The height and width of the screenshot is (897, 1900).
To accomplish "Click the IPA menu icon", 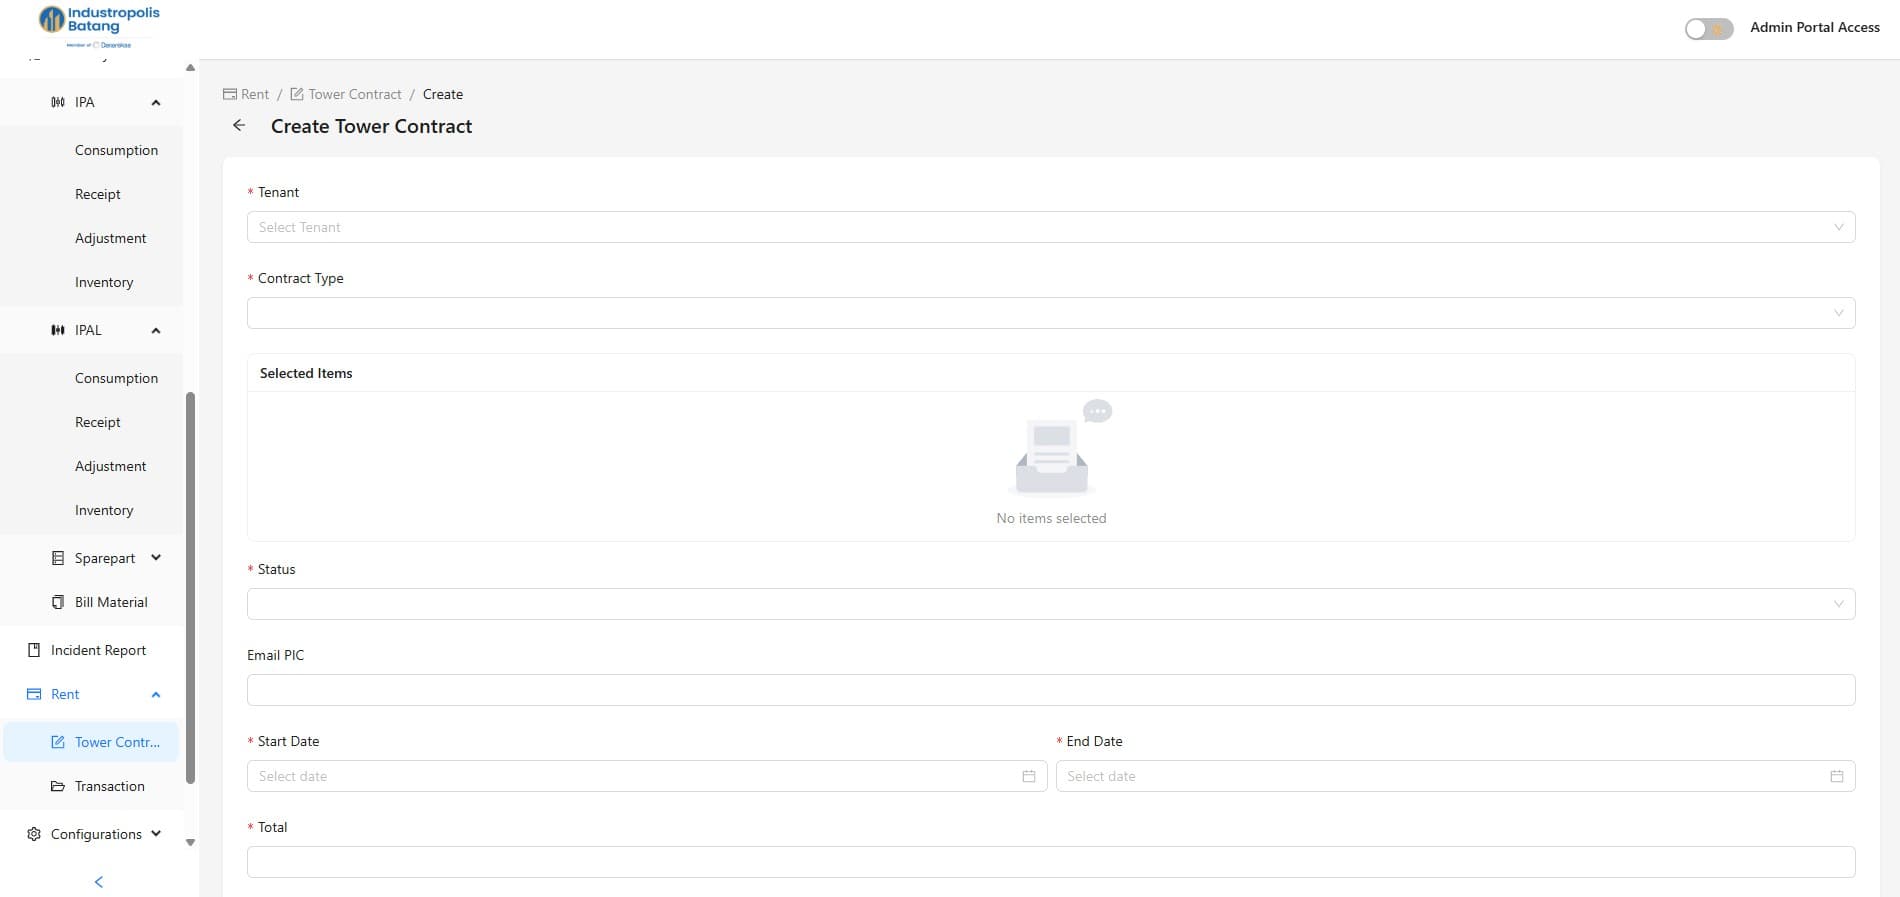I will (x=58, y=102).
